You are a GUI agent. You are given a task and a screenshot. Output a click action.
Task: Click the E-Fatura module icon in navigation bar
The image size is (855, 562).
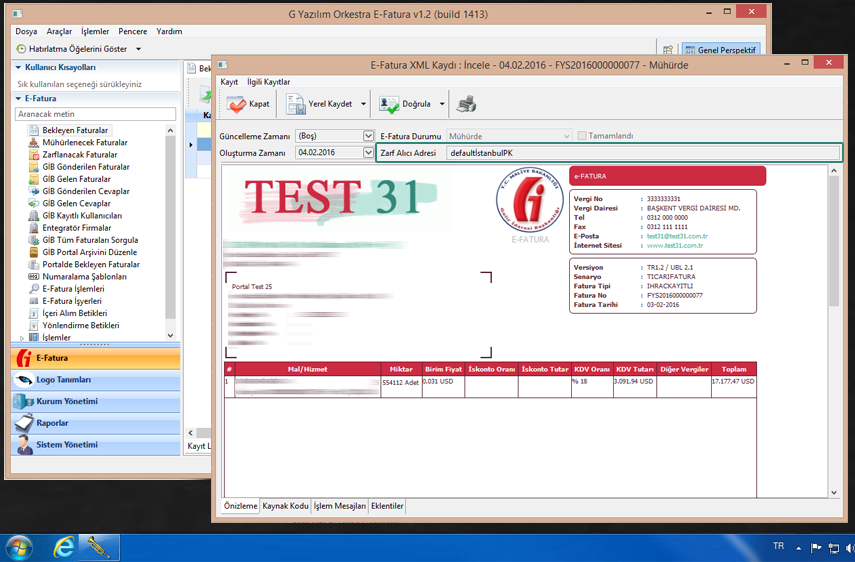(x=24, y=358)
